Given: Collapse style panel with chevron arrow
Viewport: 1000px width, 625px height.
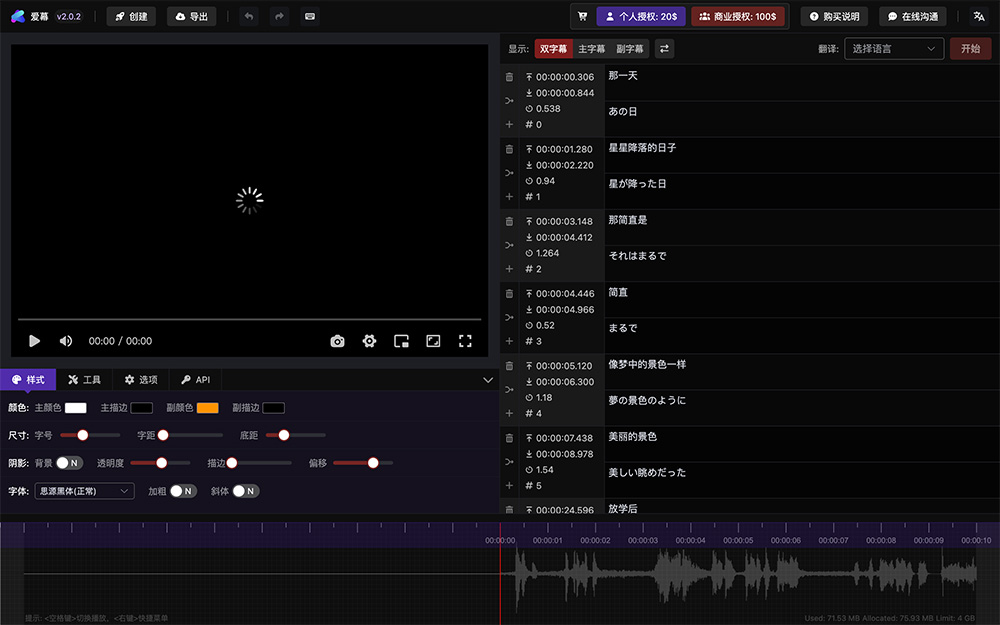Looking at the screenshot, I should (488, 379).
